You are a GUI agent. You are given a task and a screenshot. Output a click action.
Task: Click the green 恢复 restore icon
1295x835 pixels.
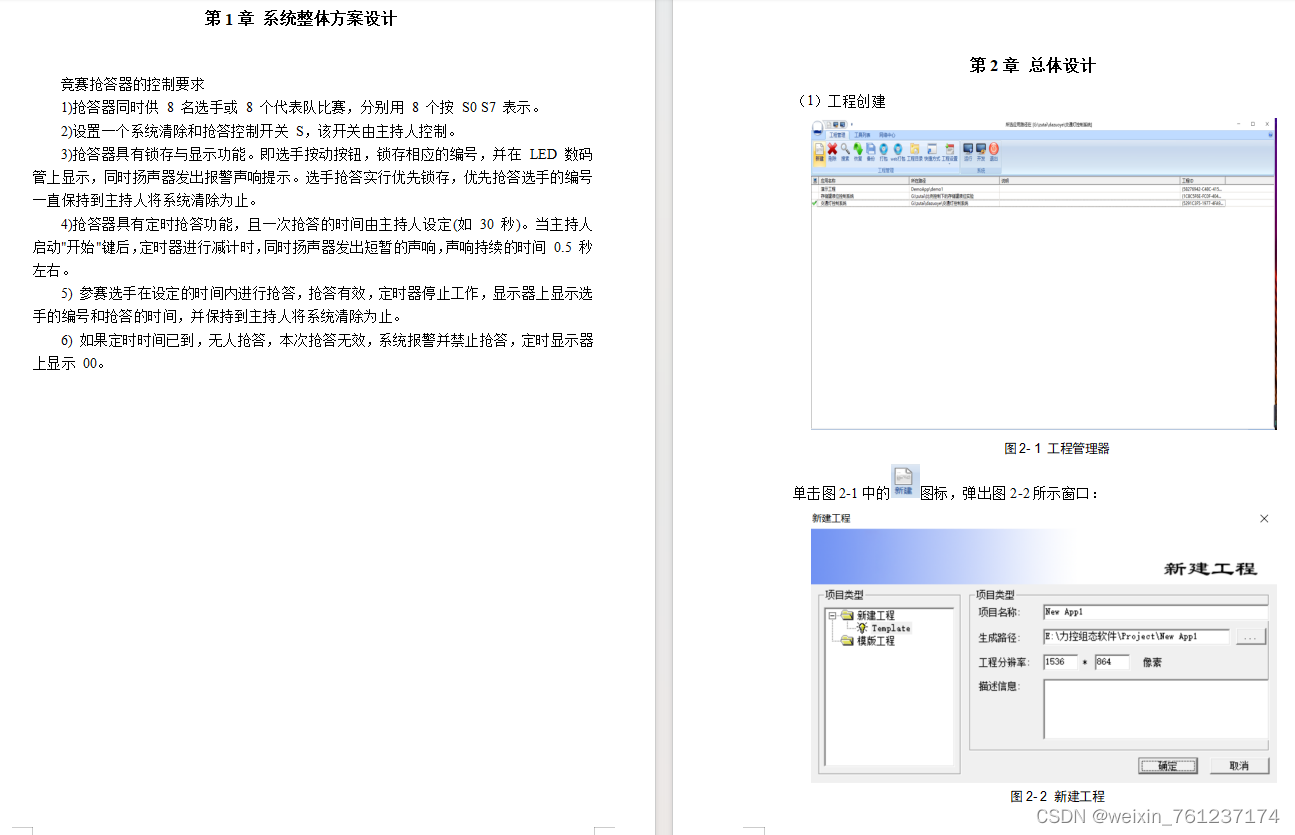(x=858, y=151)
